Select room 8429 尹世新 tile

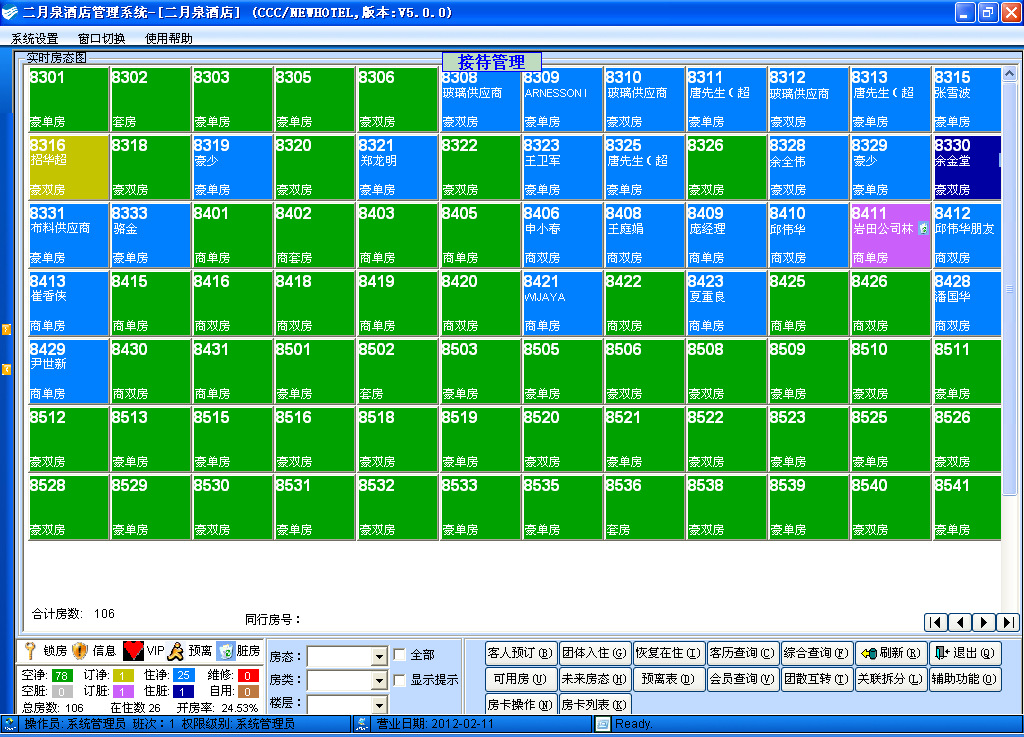(x=68, y=371)
